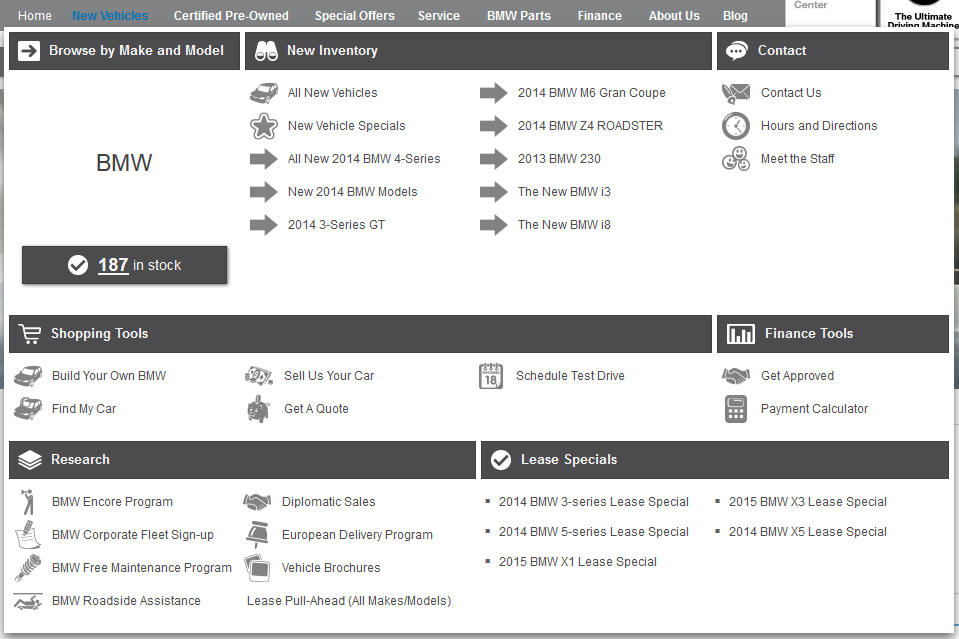Viewport: 959px width, 639px height.
Task: Click the pushpin icon beside European Delivery Program
Action: 257,535
